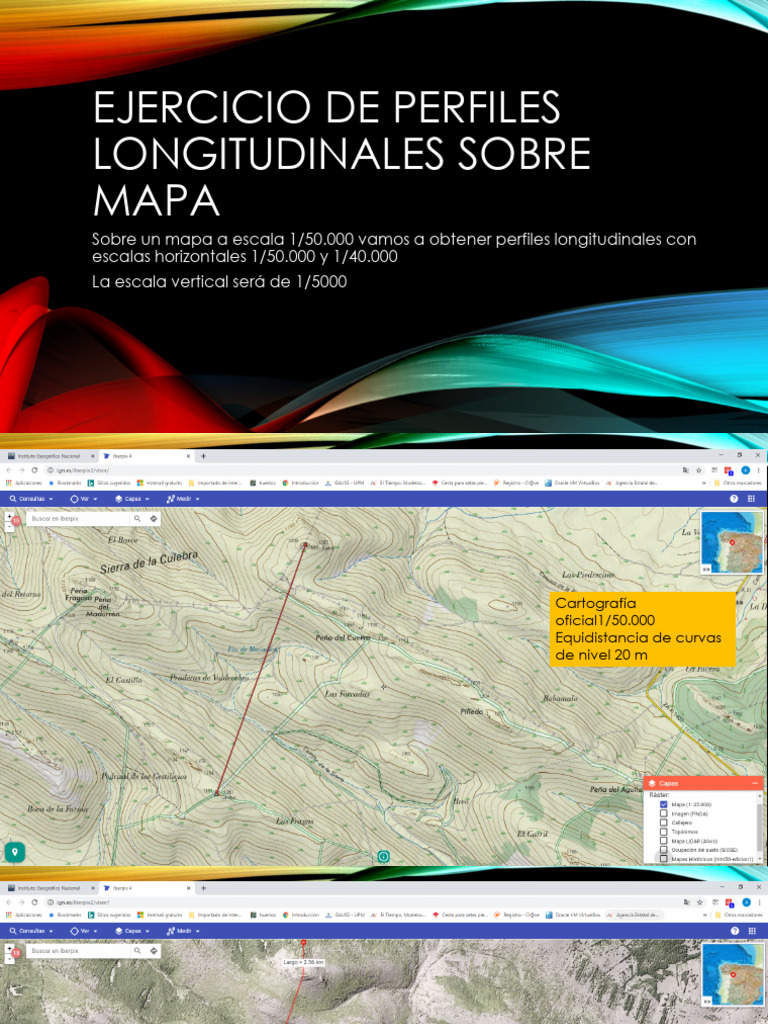This screenshot has width=768, height=1024.
Task: Go forward in the topographic map browser
Action: coord(22,470)
